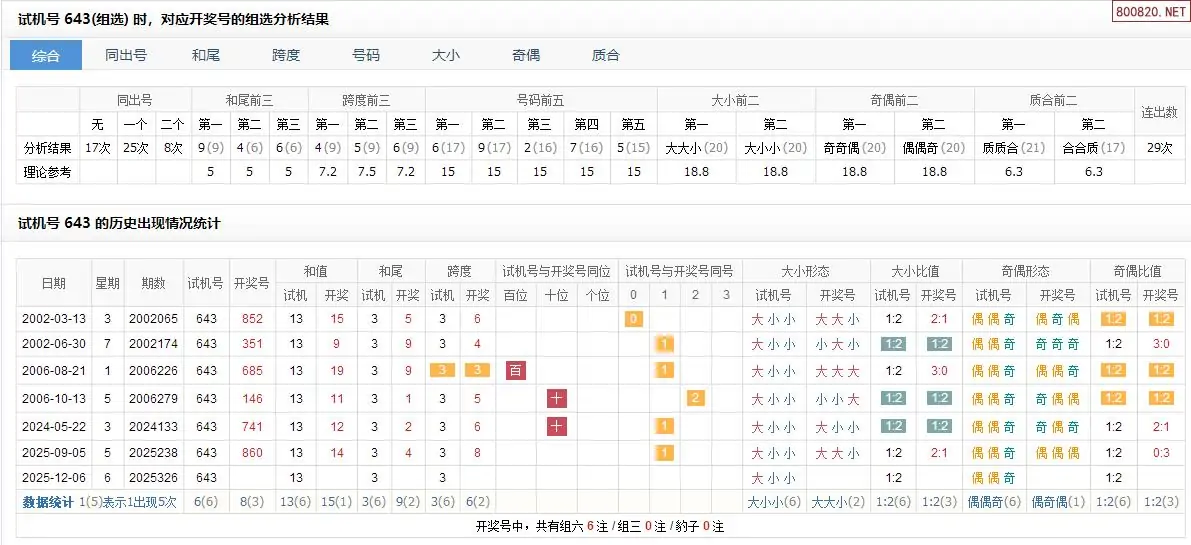The width and height of the screenshot is (1191, 545).
Task: Click the 日期 column header
Action: 53,283
